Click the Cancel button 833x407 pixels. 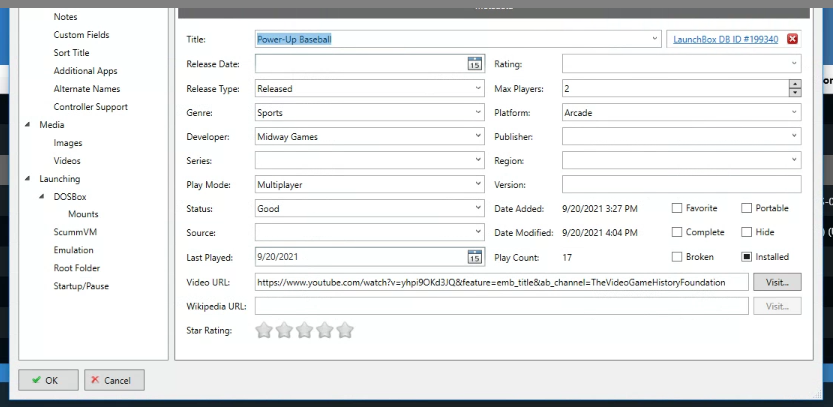pos(114,380)
